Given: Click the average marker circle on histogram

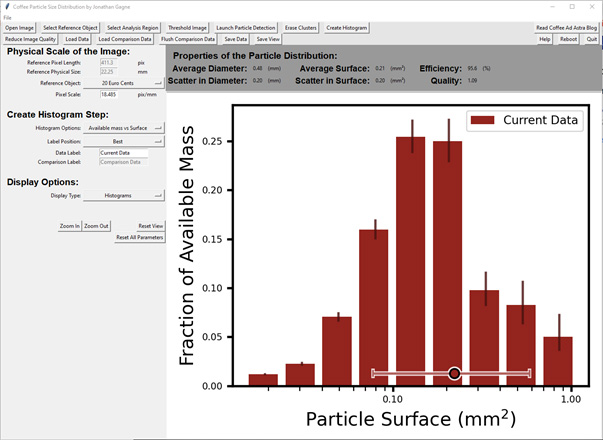Looking at the screenshot, I should pyautogui.click(x=455, y=373).
